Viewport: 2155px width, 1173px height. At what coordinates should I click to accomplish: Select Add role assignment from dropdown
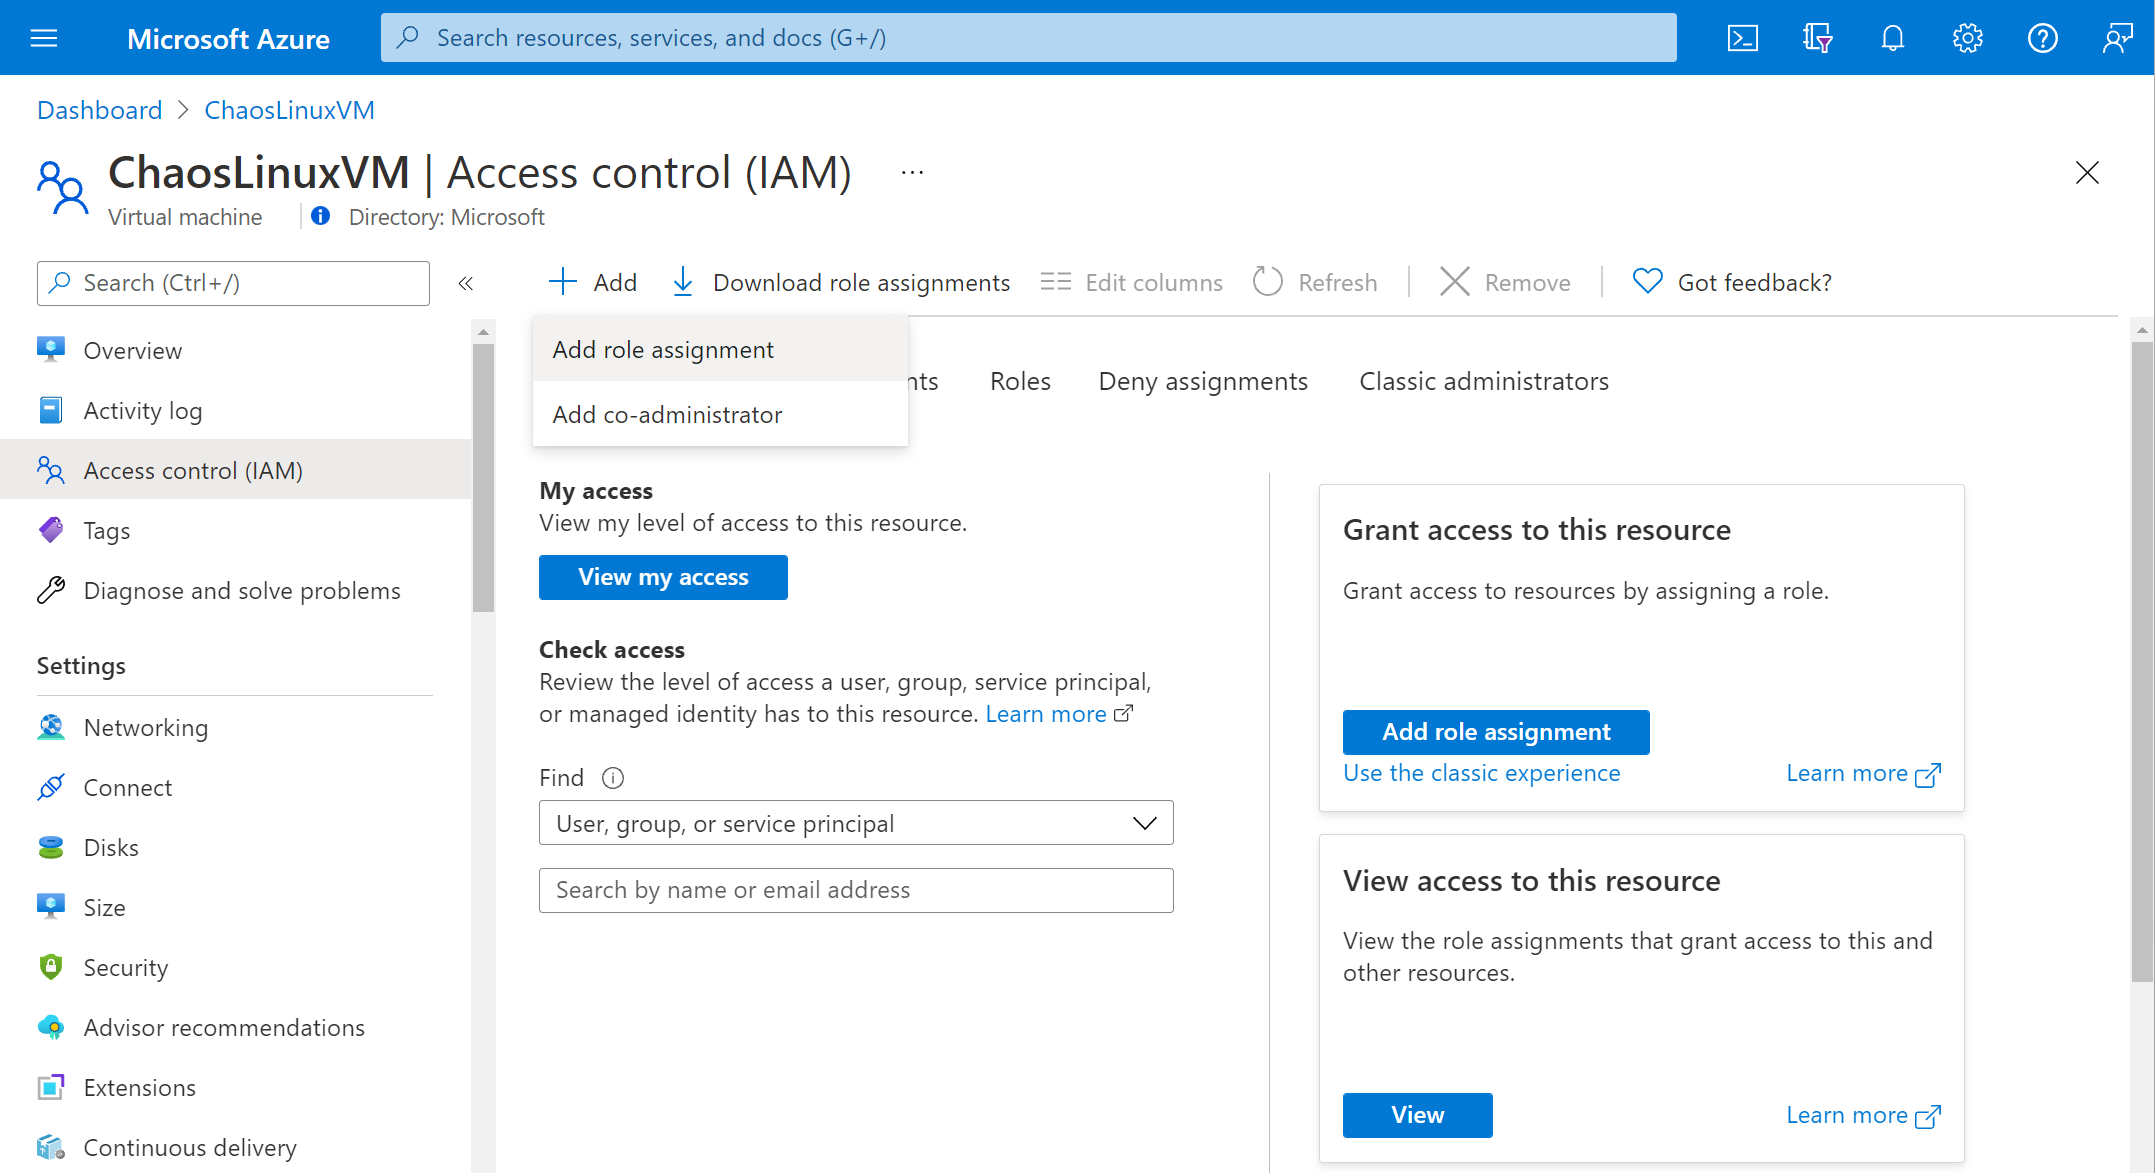click(x=662, y=348)
